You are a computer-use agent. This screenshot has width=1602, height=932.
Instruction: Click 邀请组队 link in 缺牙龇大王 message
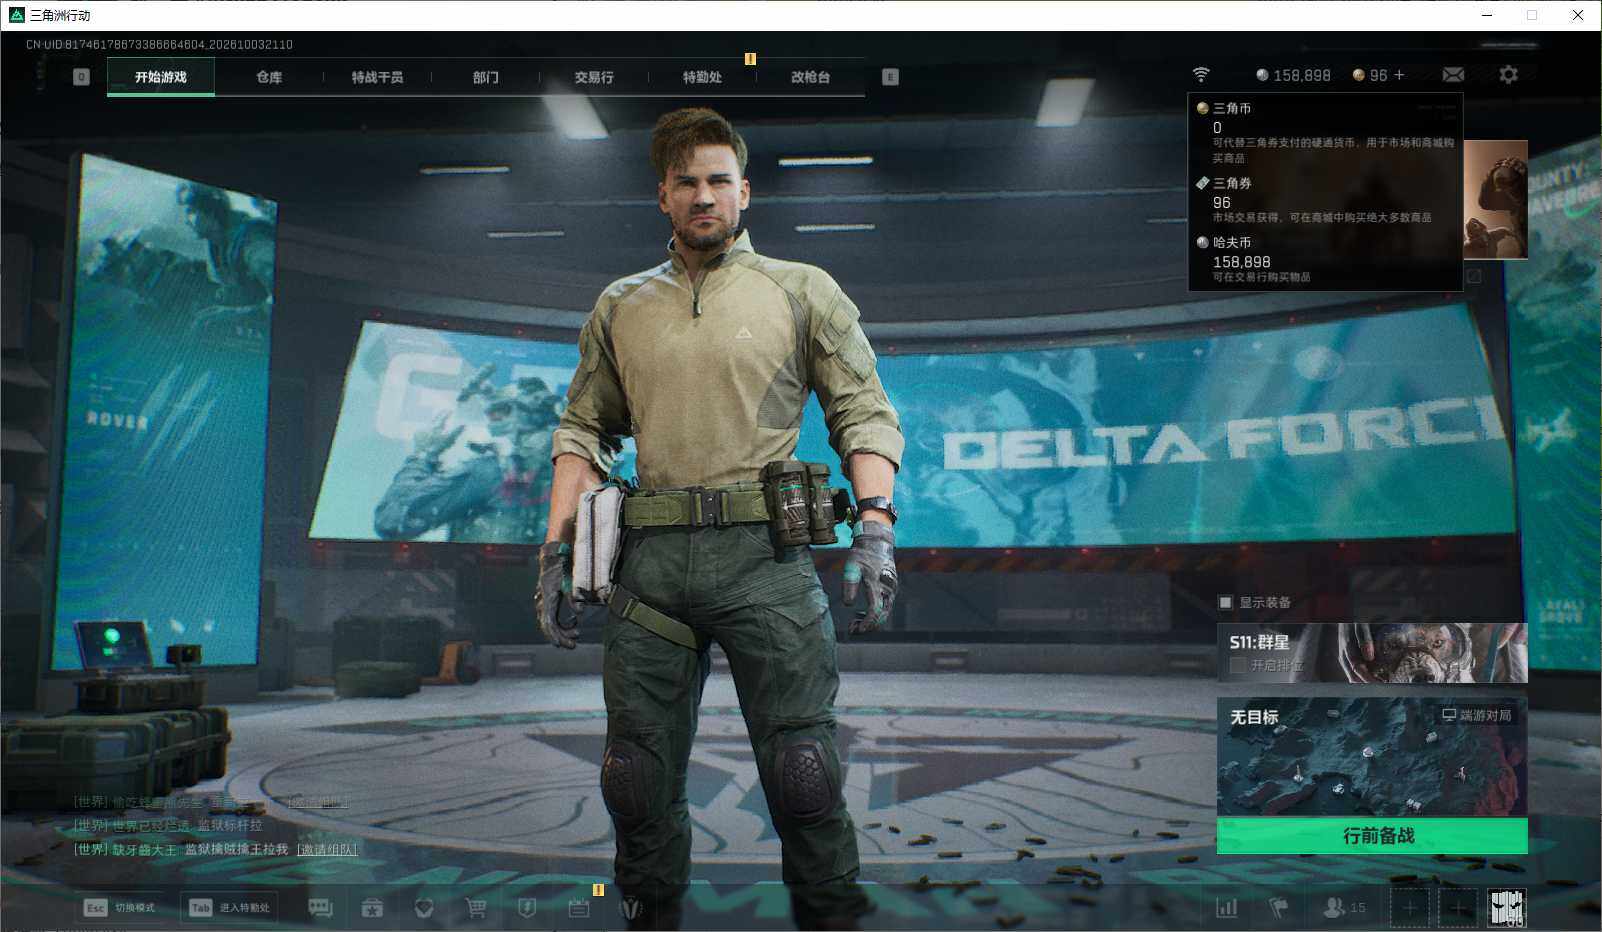327,849
